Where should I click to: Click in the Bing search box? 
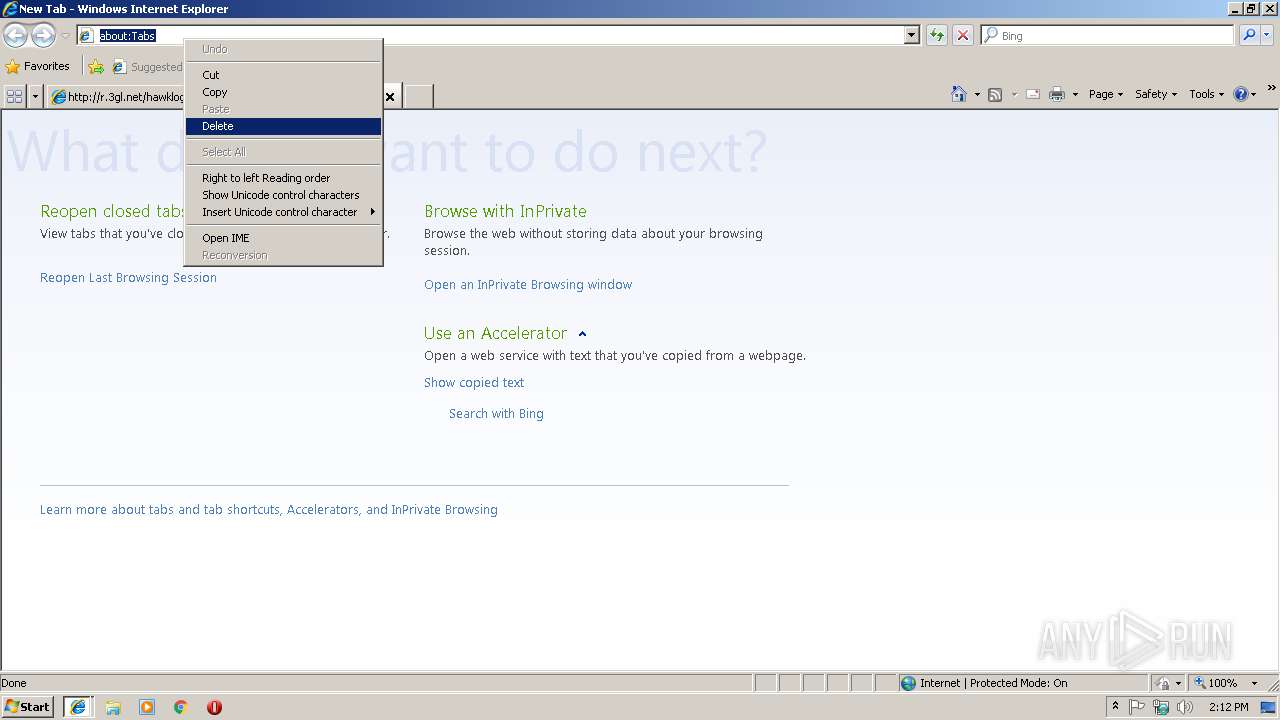coord(1108,35)
